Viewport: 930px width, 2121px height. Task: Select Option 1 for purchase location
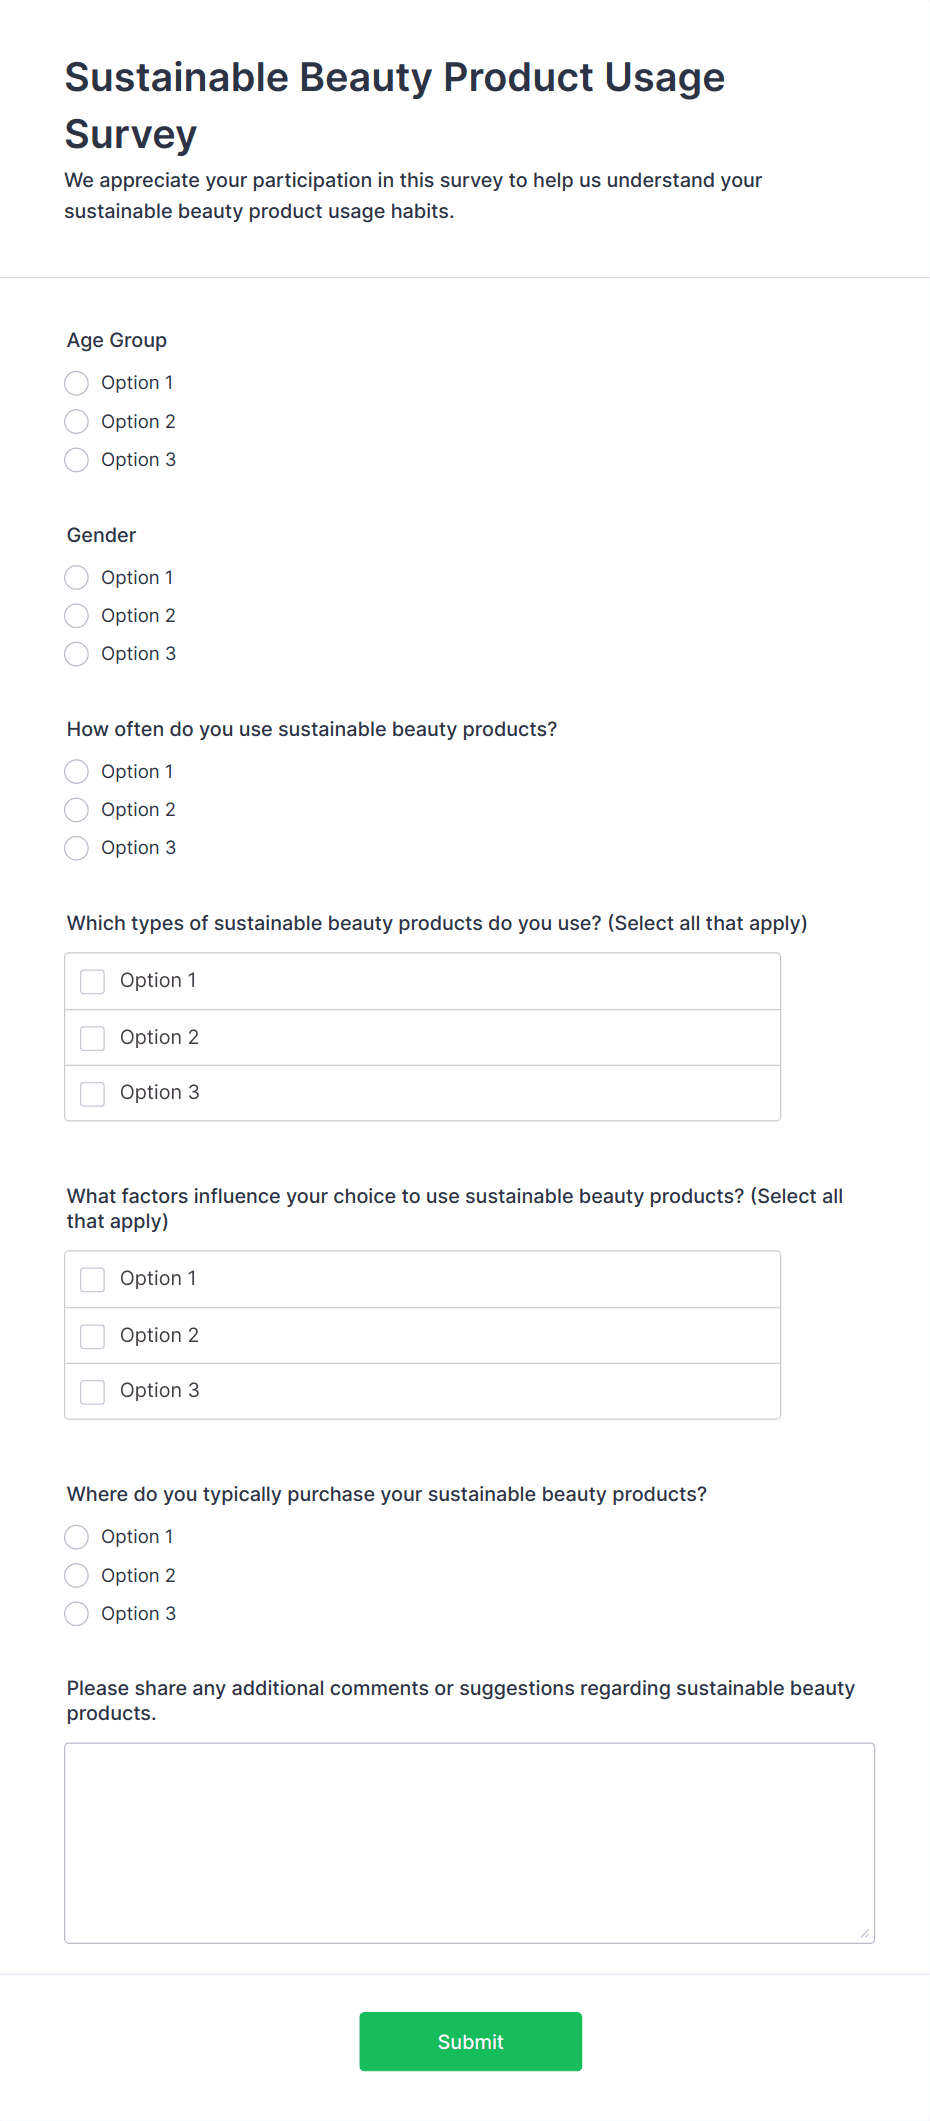[77, 1537]
